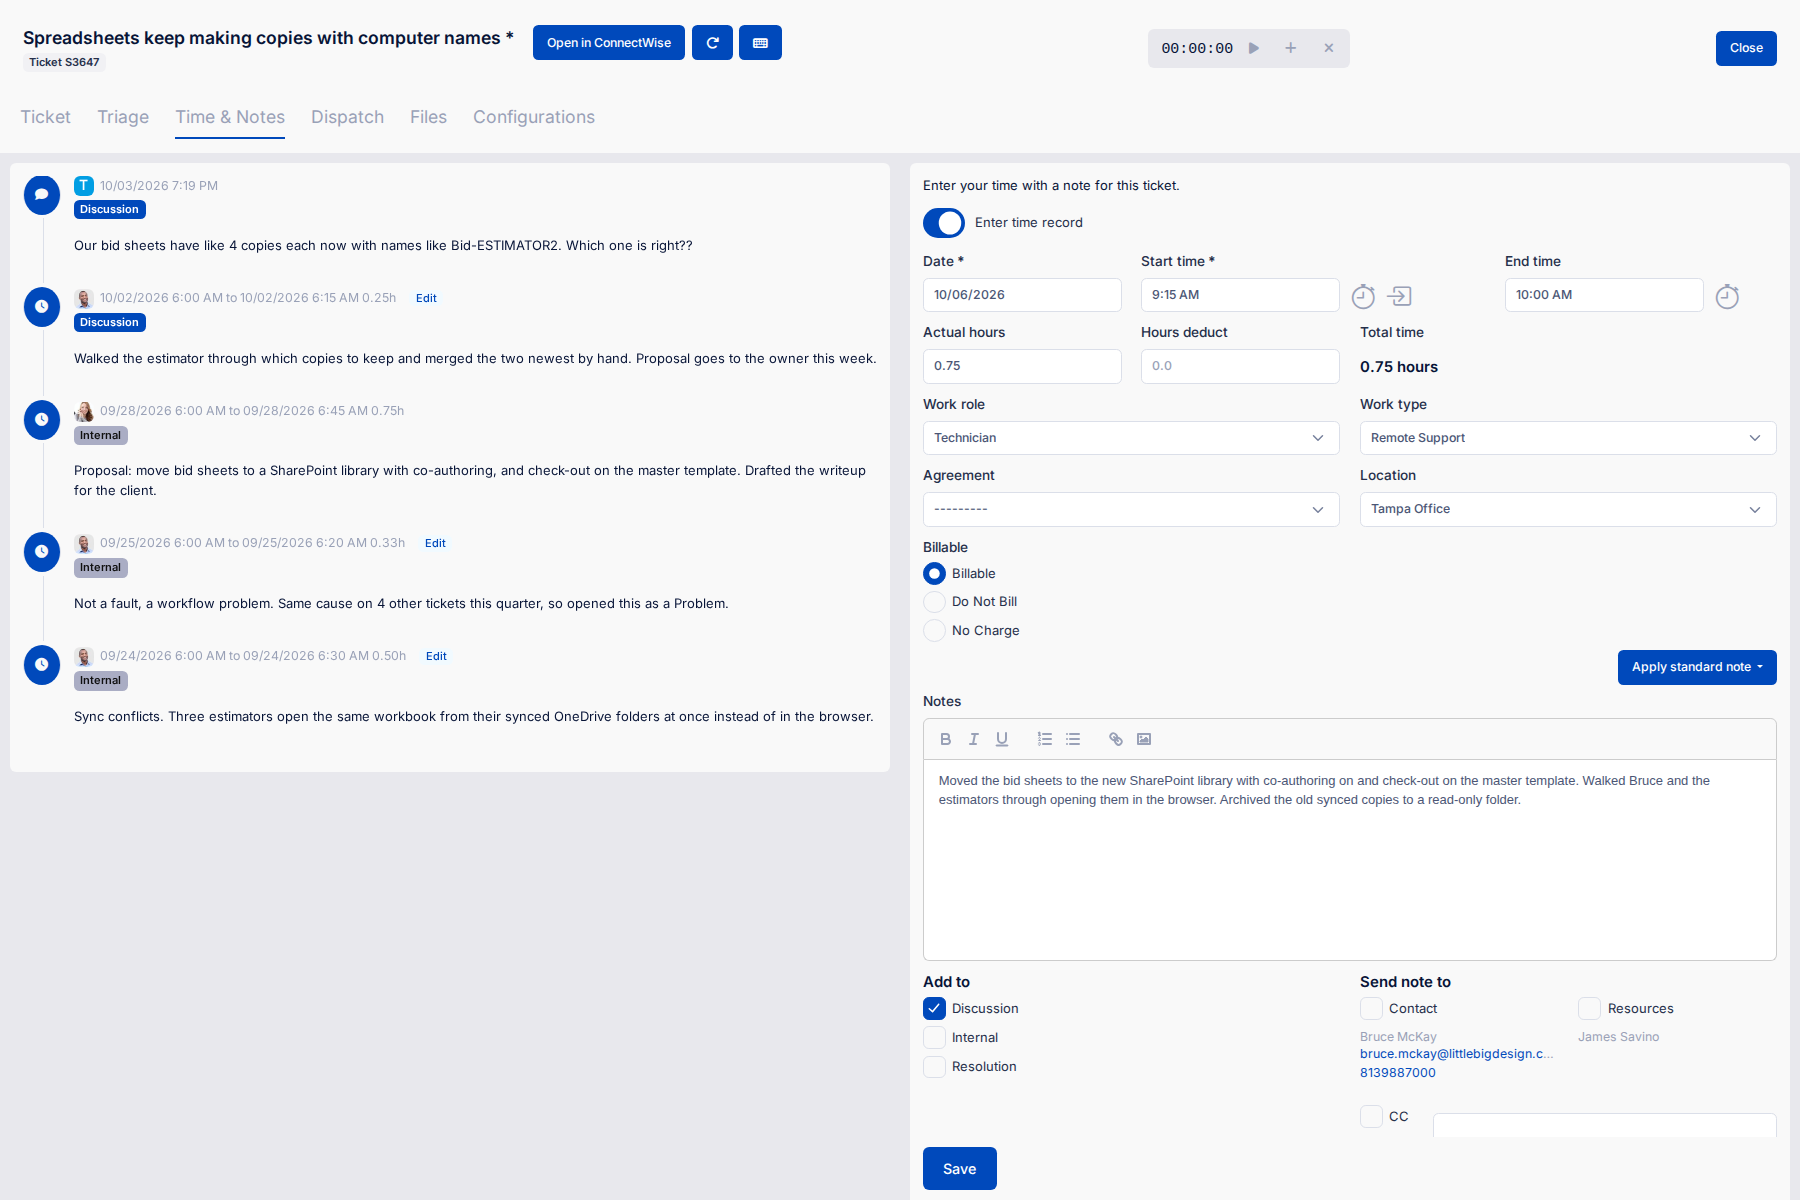Open the Location Tampa Office dropdown

tap(1568, 510)
